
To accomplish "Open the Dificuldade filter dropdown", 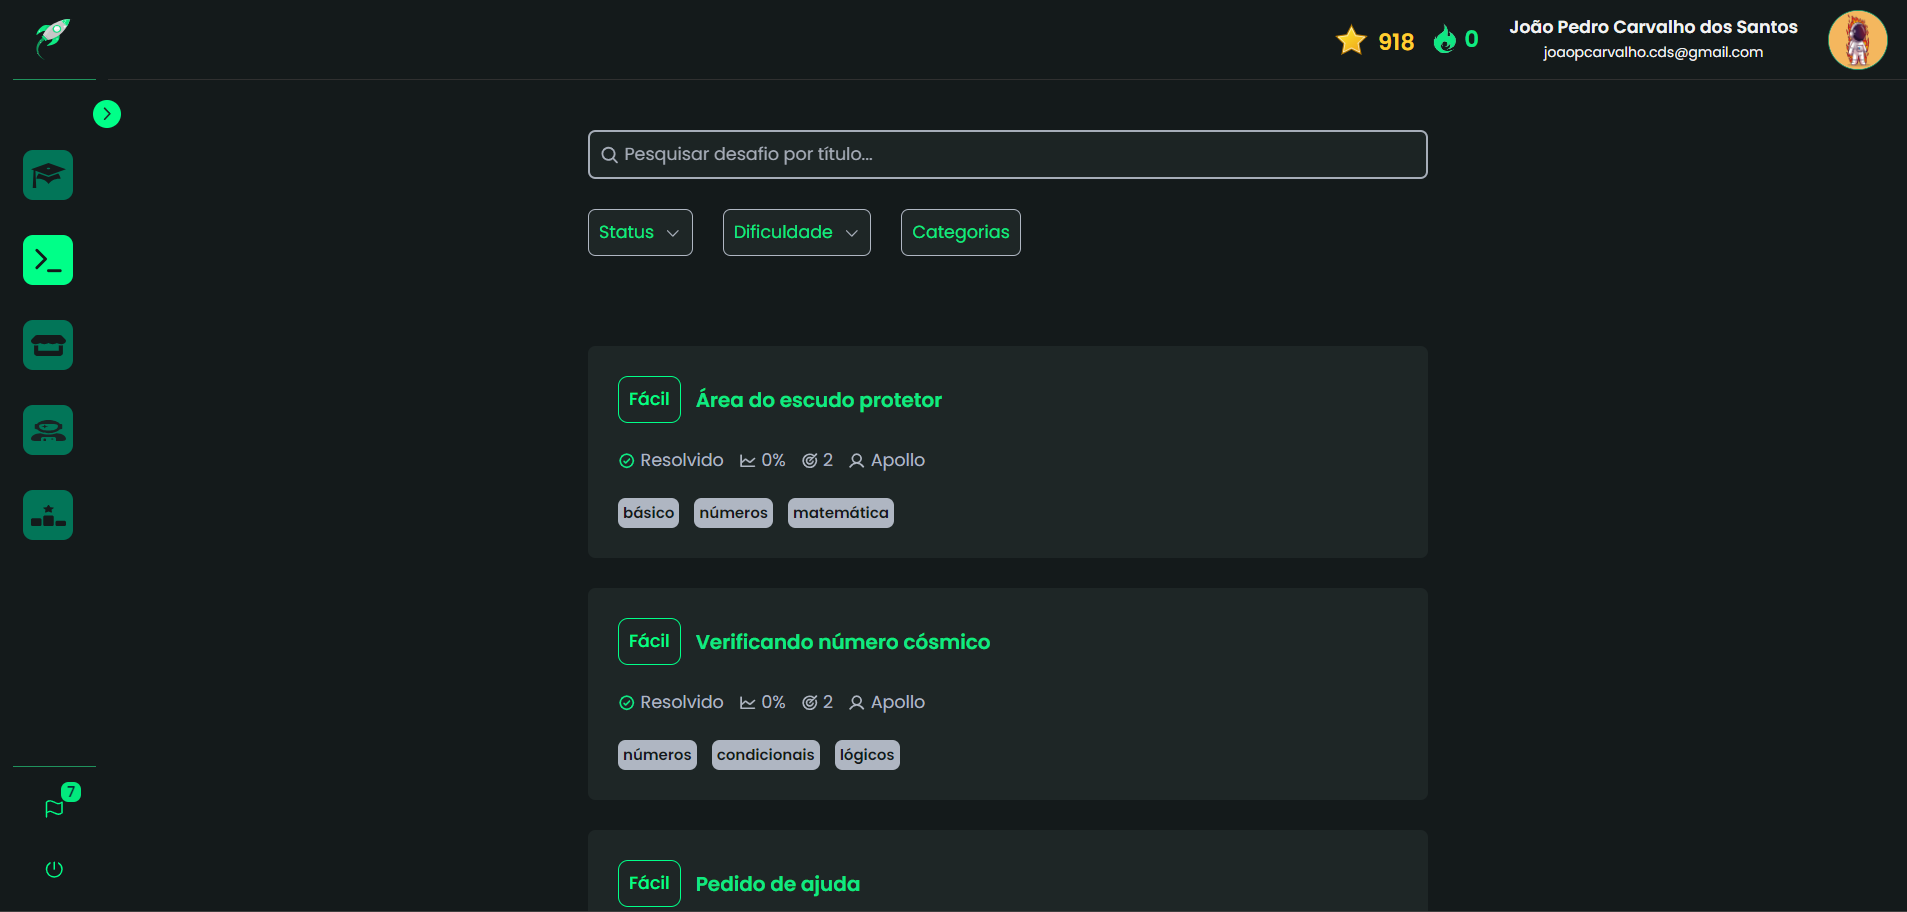I will (x=796, y=232).
